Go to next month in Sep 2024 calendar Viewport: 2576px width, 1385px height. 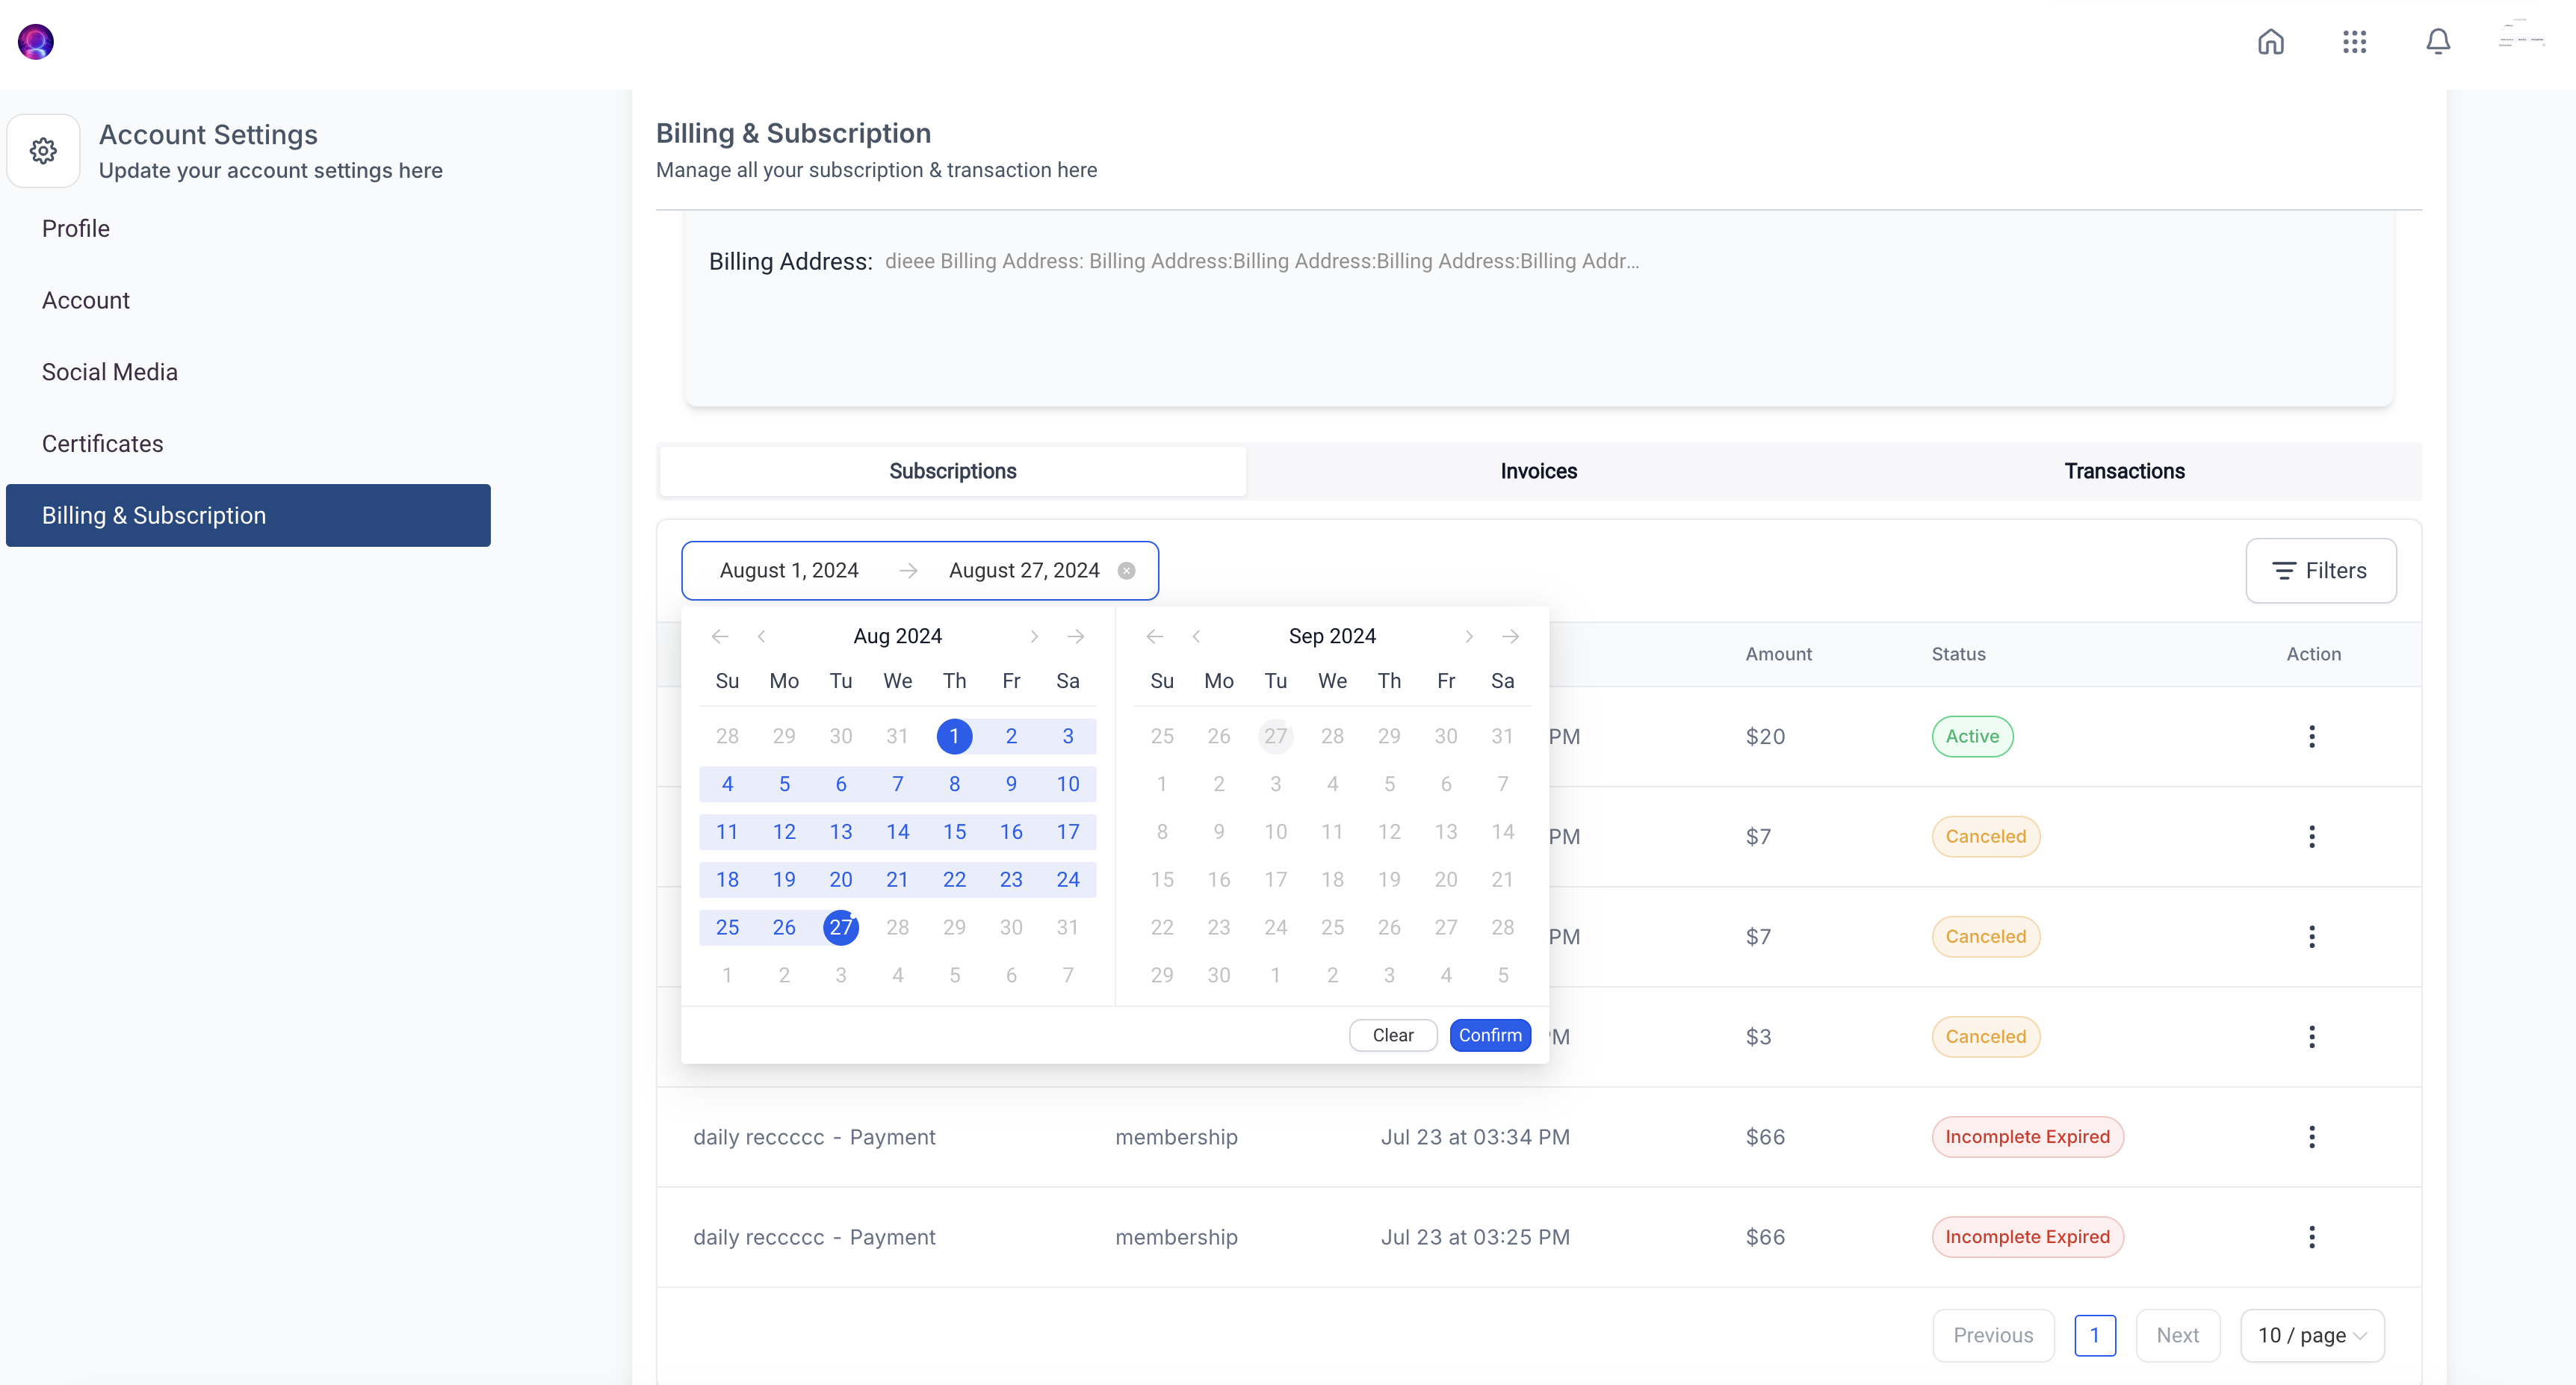pos(1469,637)
